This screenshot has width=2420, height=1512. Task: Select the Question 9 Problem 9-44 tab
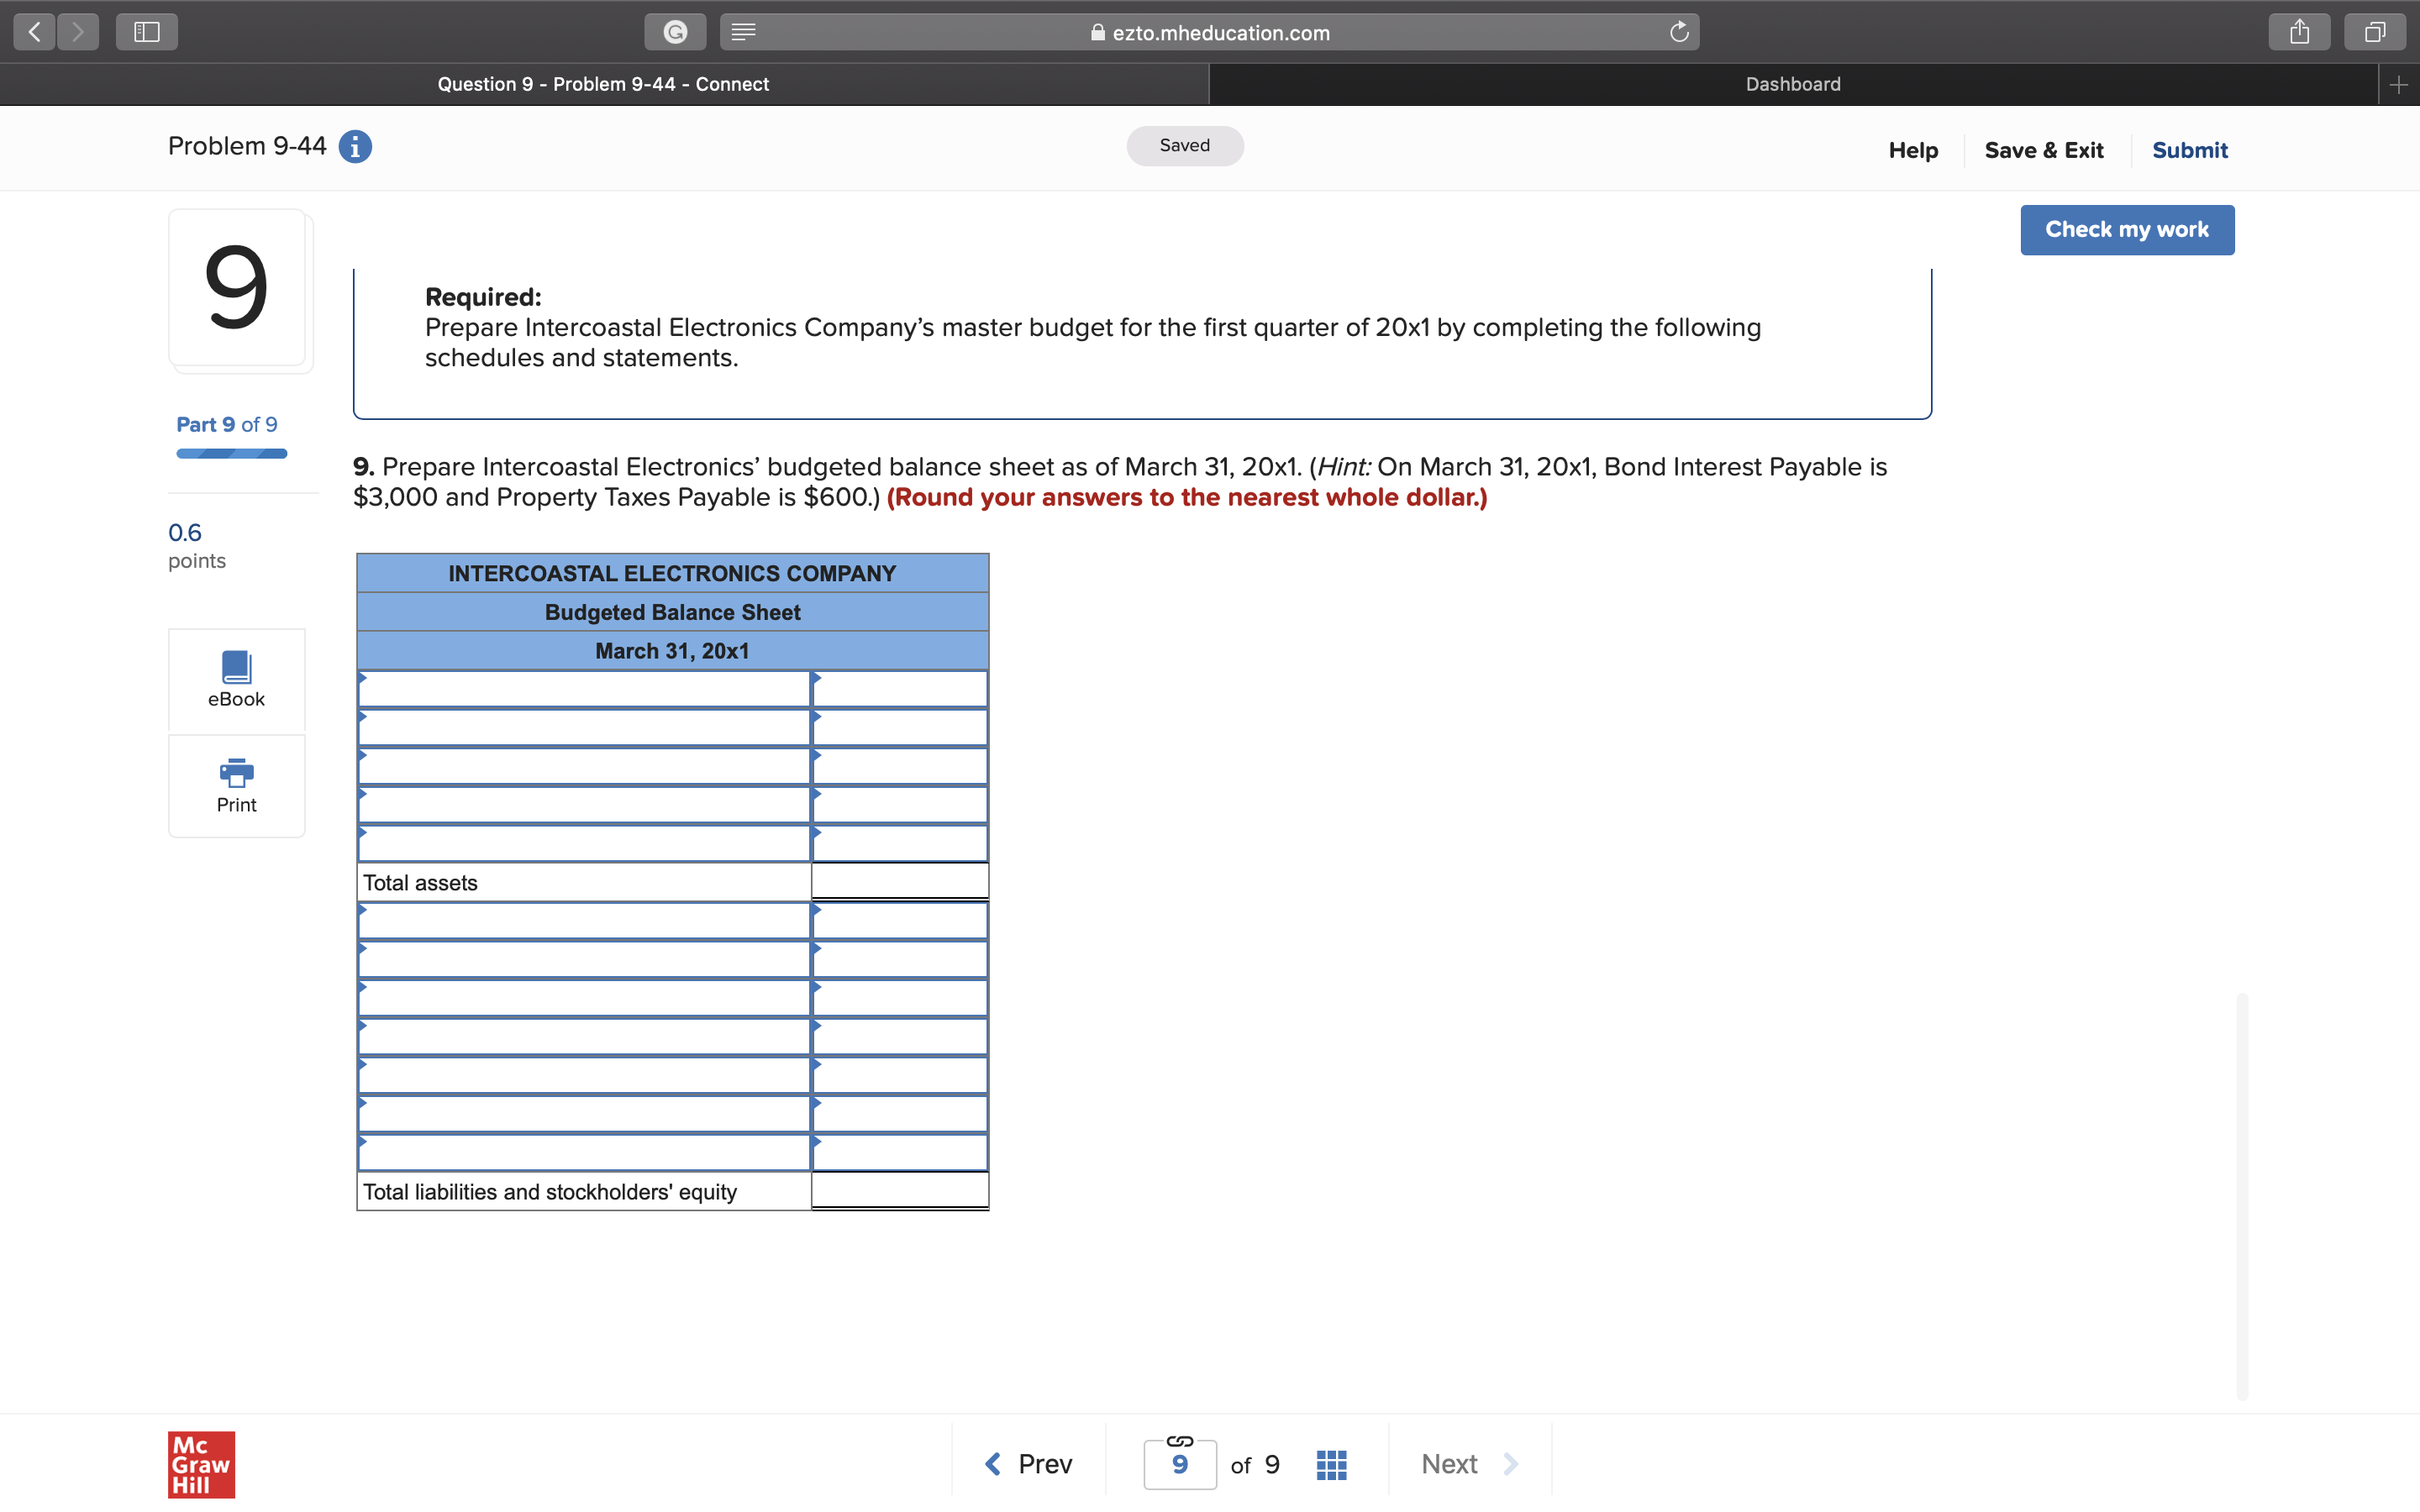603,84
